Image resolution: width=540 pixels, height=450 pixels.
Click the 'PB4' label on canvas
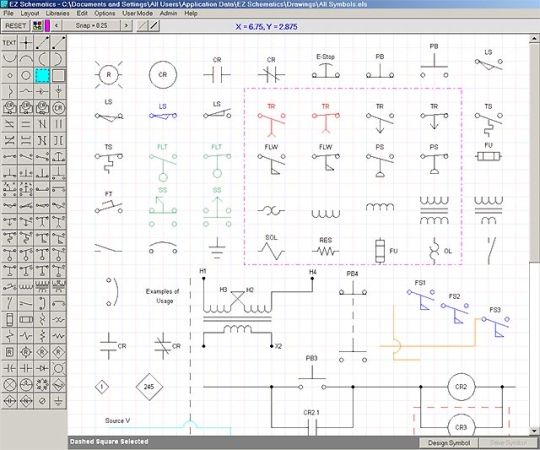(x=352, y=274)
